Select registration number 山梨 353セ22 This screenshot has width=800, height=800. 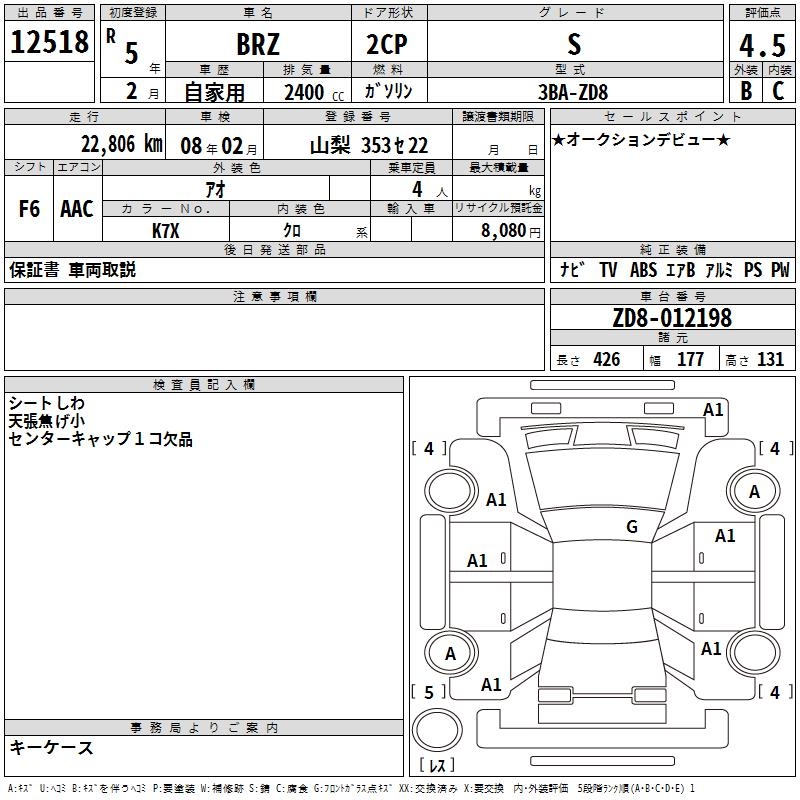(369, 146)
